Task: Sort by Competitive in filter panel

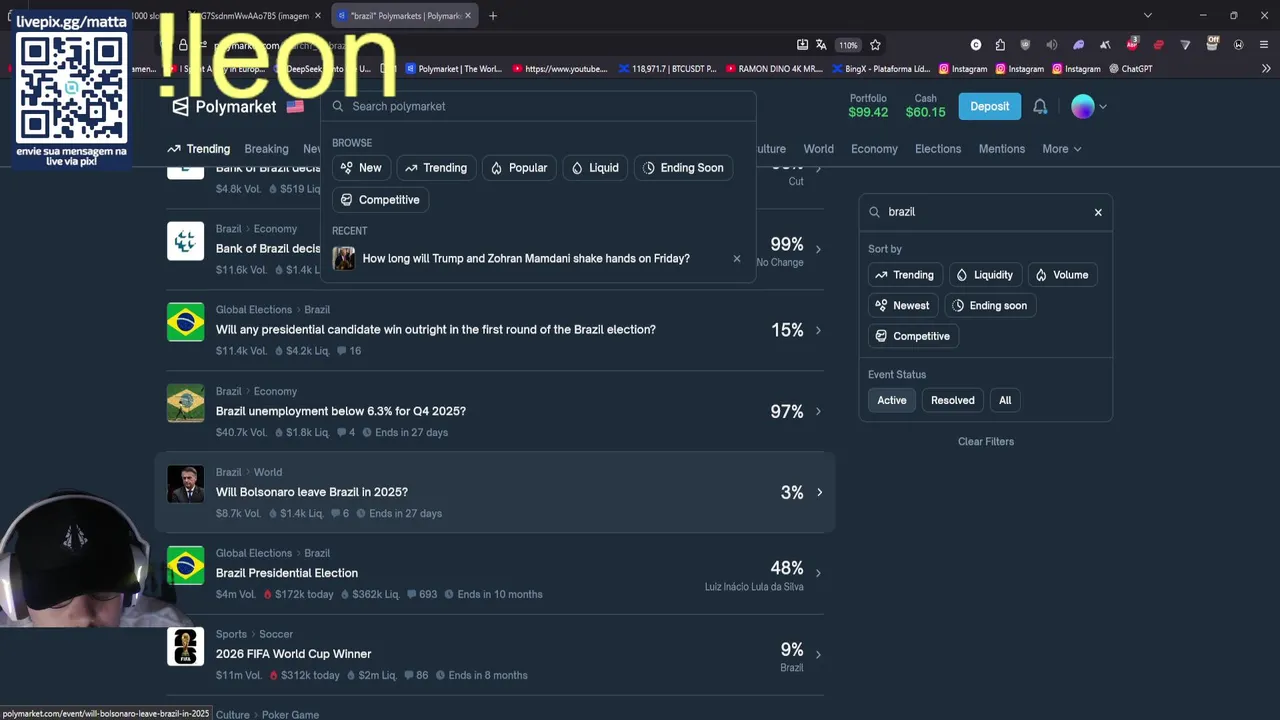Action: coord(913,337)
